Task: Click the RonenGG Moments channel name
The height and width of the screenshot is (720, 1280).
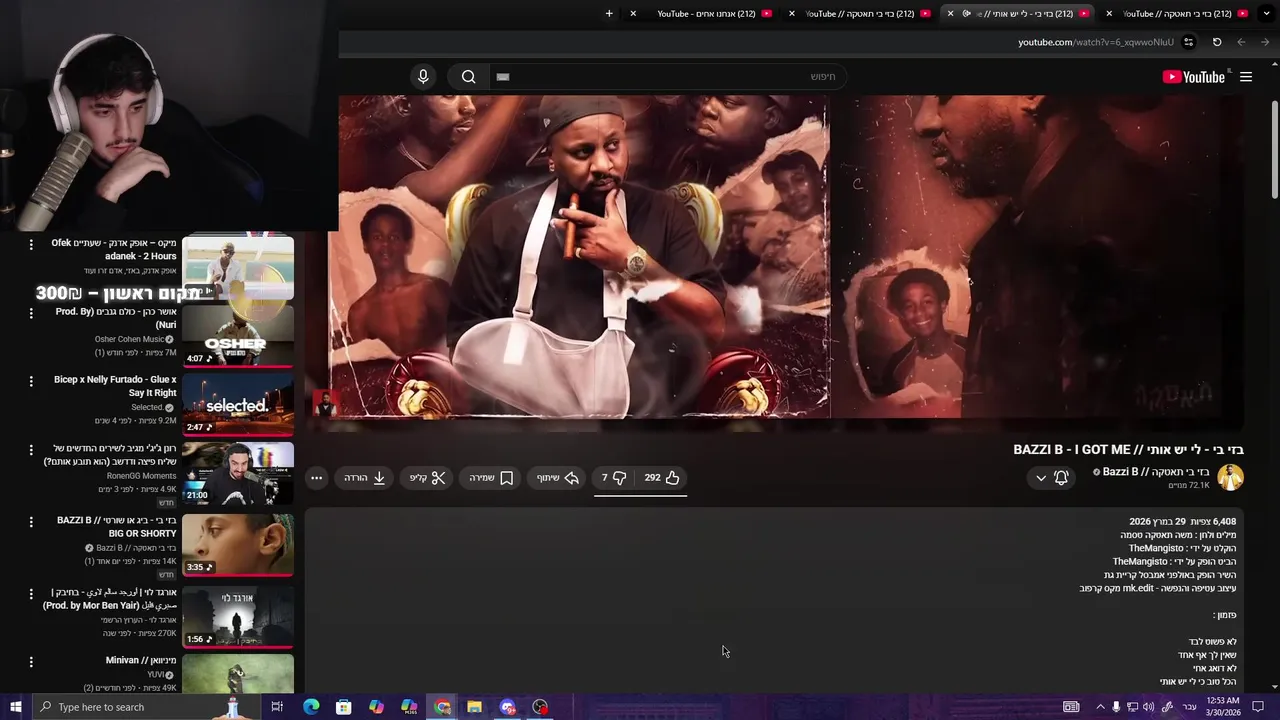Action: pyautogui.click(x=141, y=476)
